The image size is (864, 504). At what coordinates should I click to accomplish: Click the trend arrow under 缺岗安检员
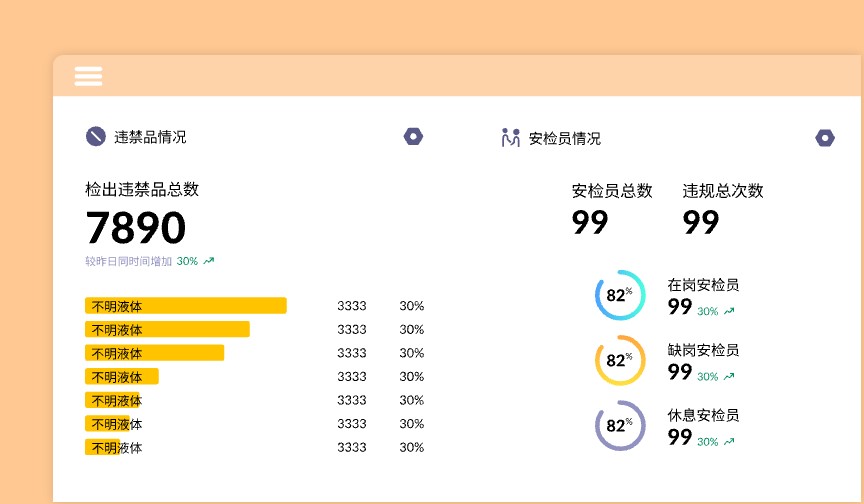[x=729, y=377]
